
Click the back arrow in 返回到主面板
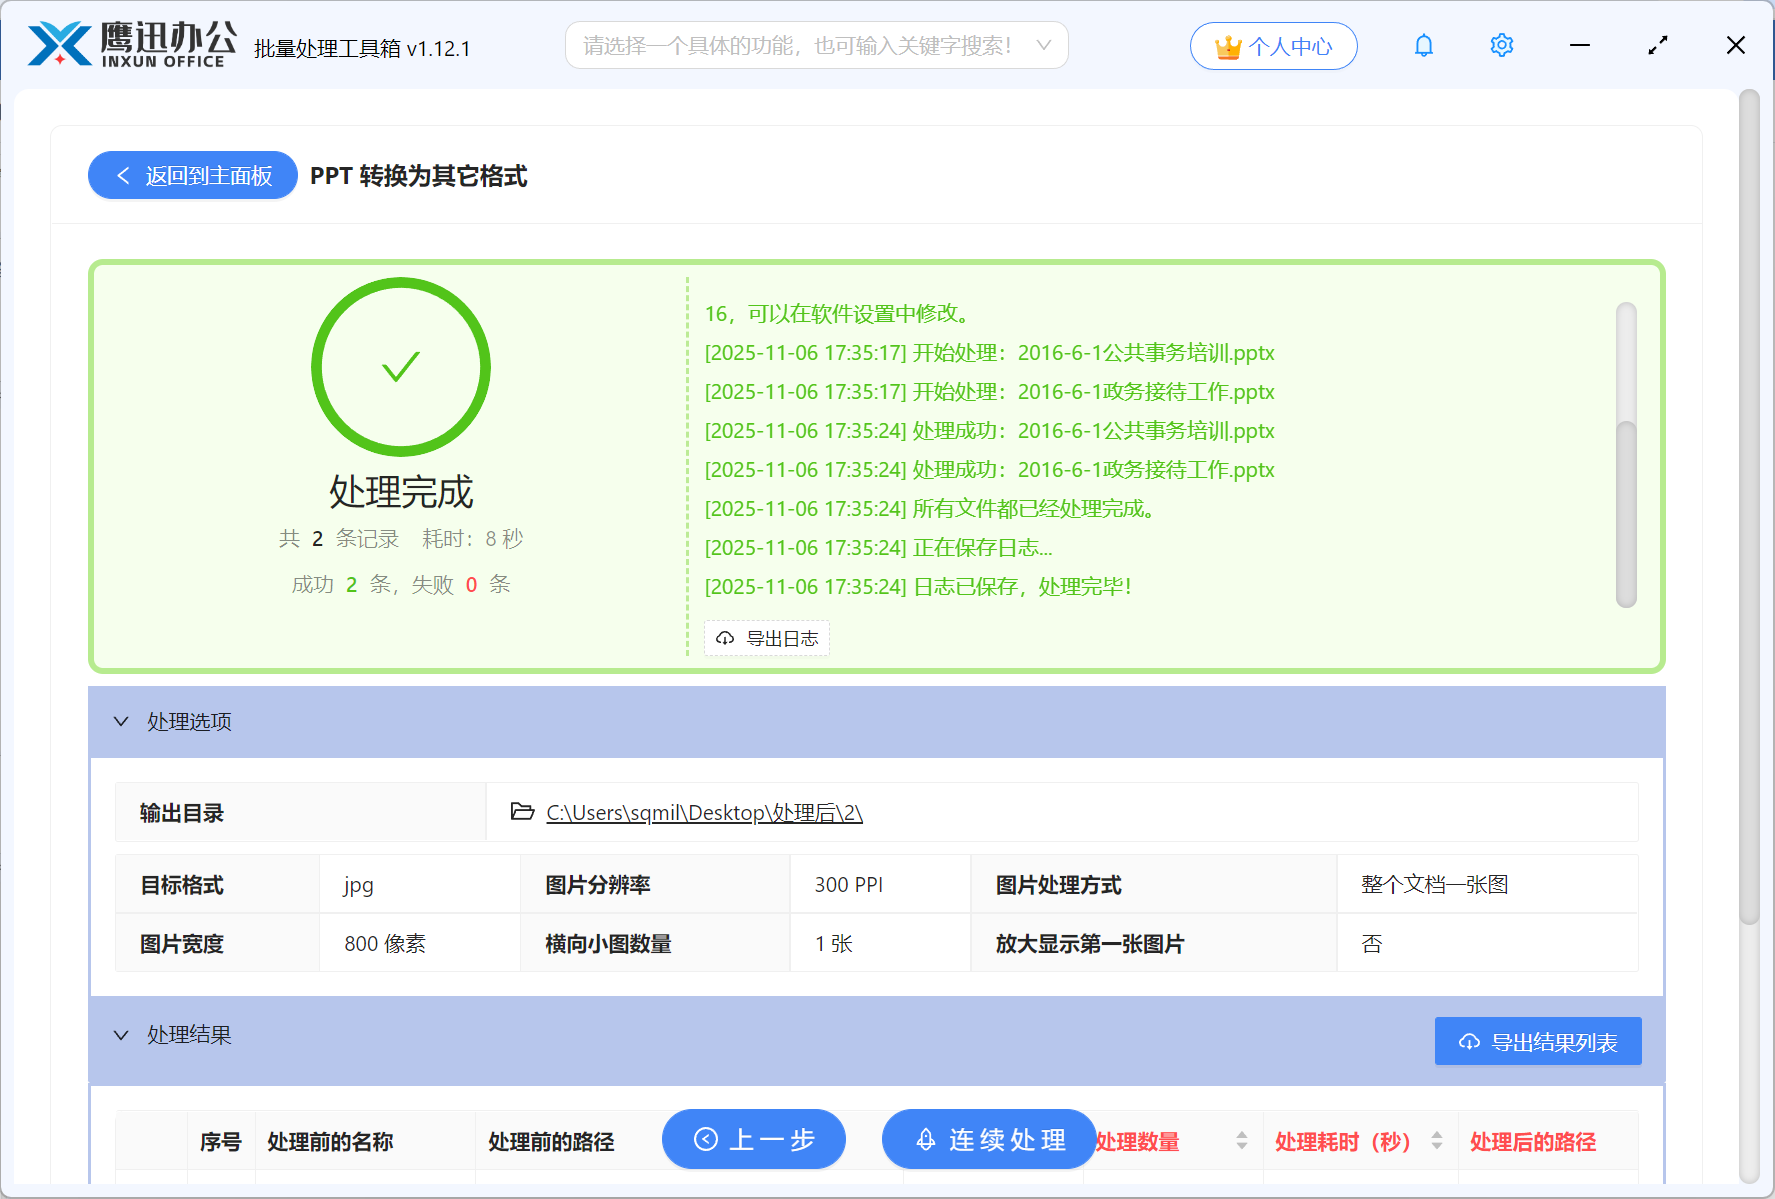pos(122,175)
